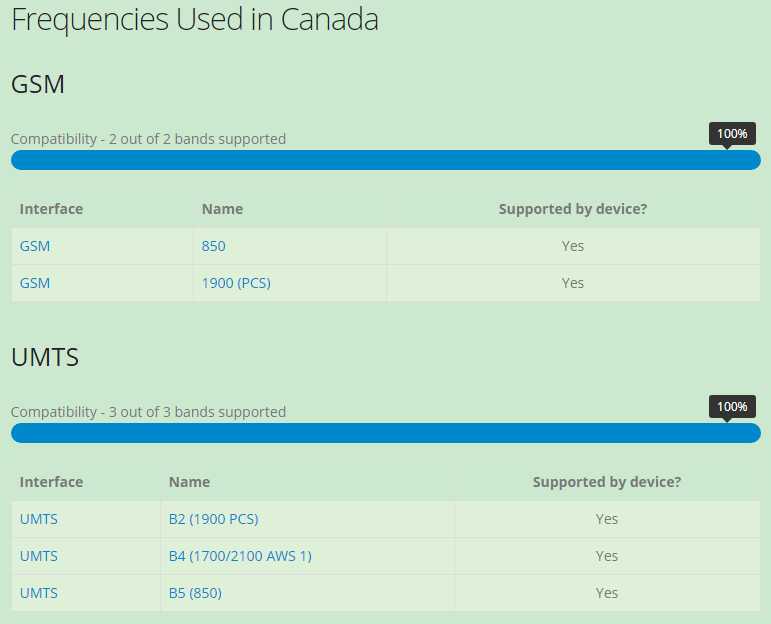Click GSM table Interface column header
Image resolution: width=771 pixels, height=624 pixels.
click(x=51, y=209)
